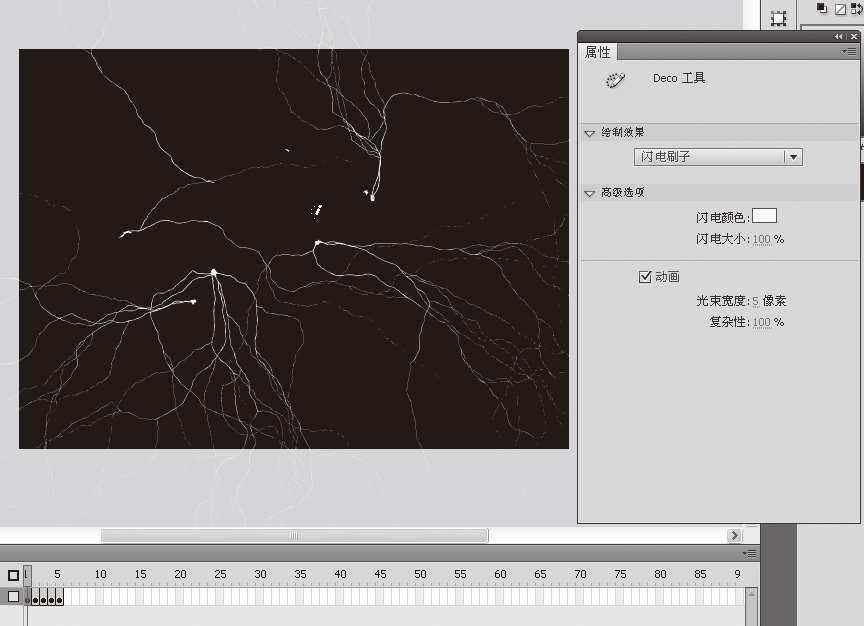This screenshot has height=626, width=864.
Task: Click frame number 60 on timeline ruler
Action: (500, 574)
